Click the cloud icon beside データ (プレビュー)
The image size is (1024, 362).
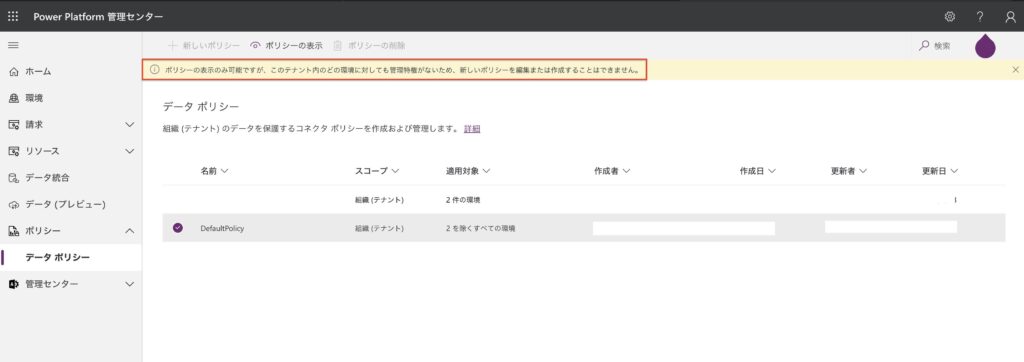14,205
